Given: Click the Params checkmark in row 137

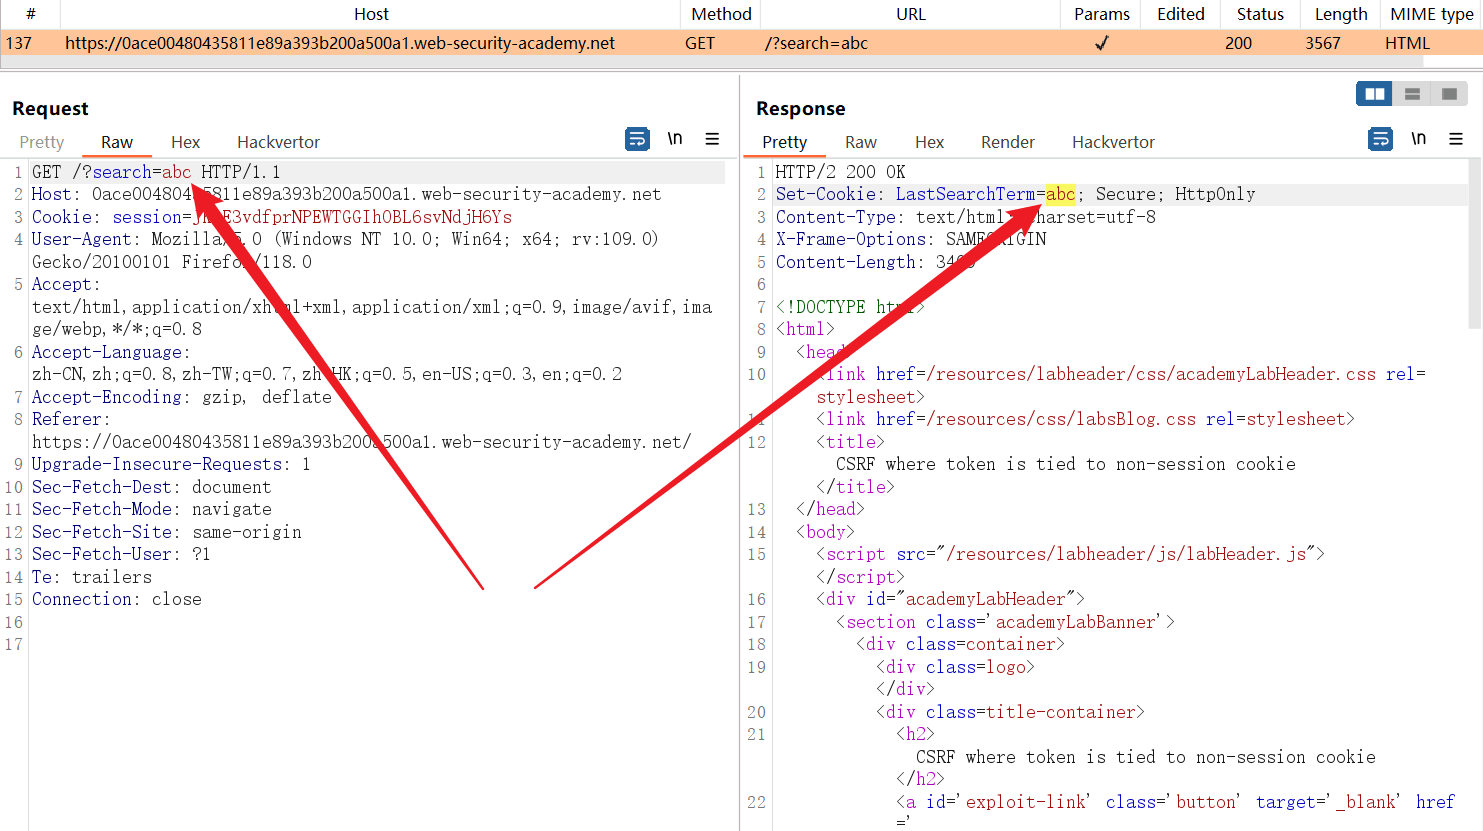Looking at the screenshot, I should pos(1102,43).
